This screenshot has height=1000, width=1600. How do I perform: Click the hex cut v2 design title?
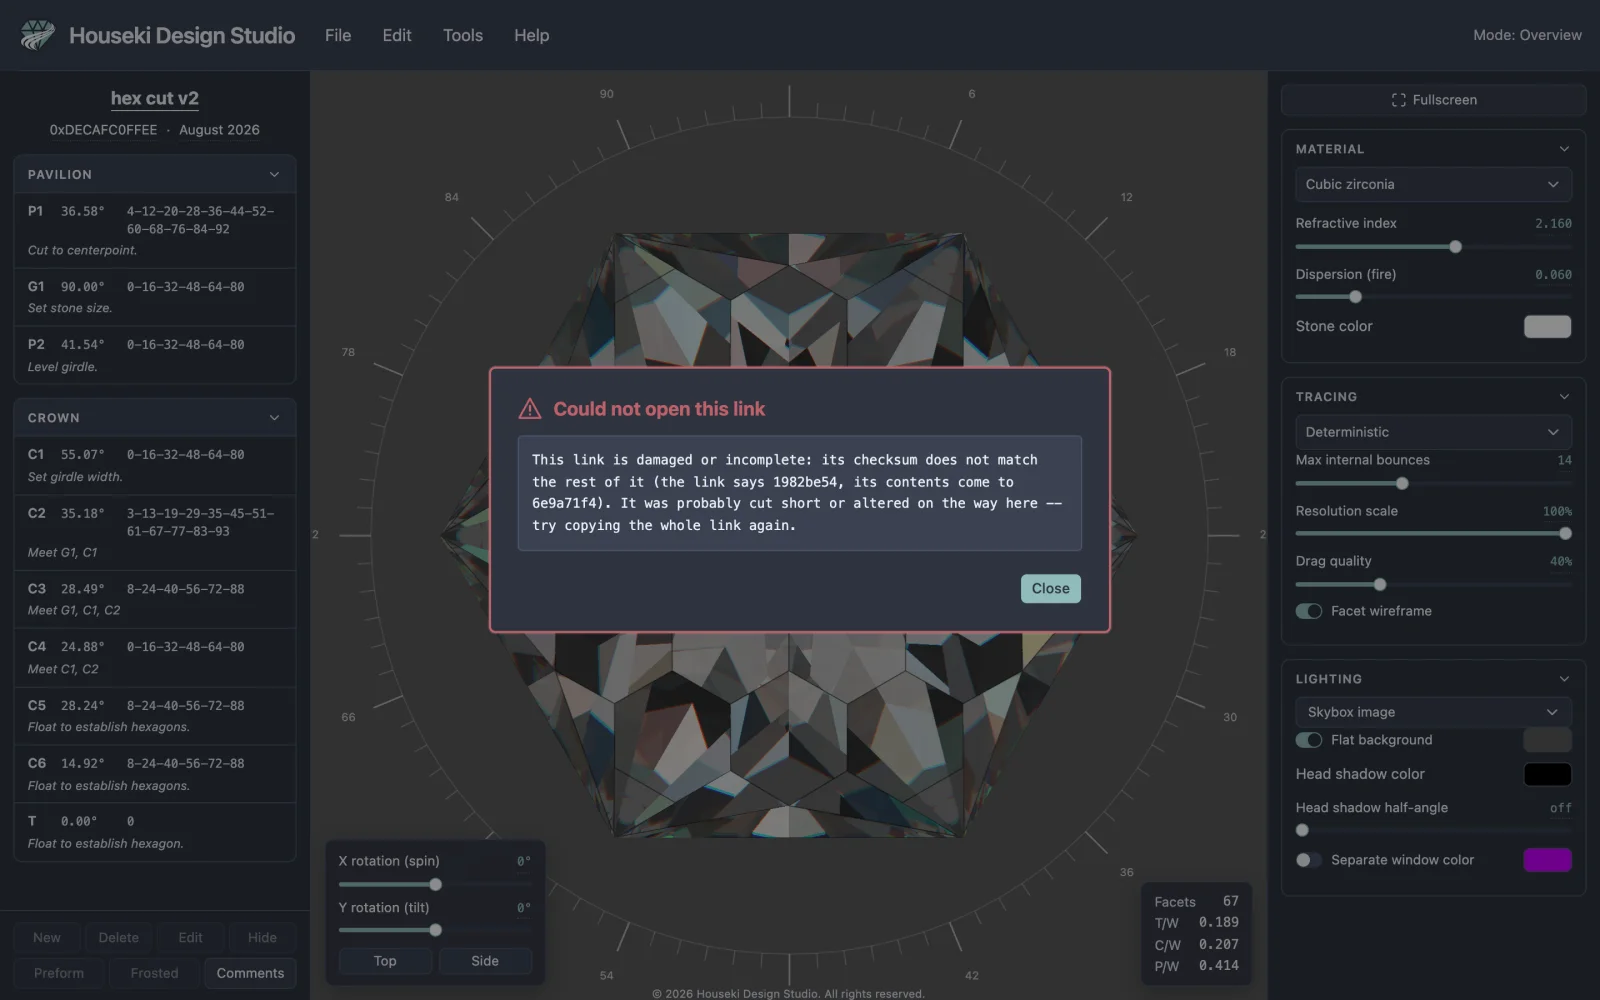155,98
